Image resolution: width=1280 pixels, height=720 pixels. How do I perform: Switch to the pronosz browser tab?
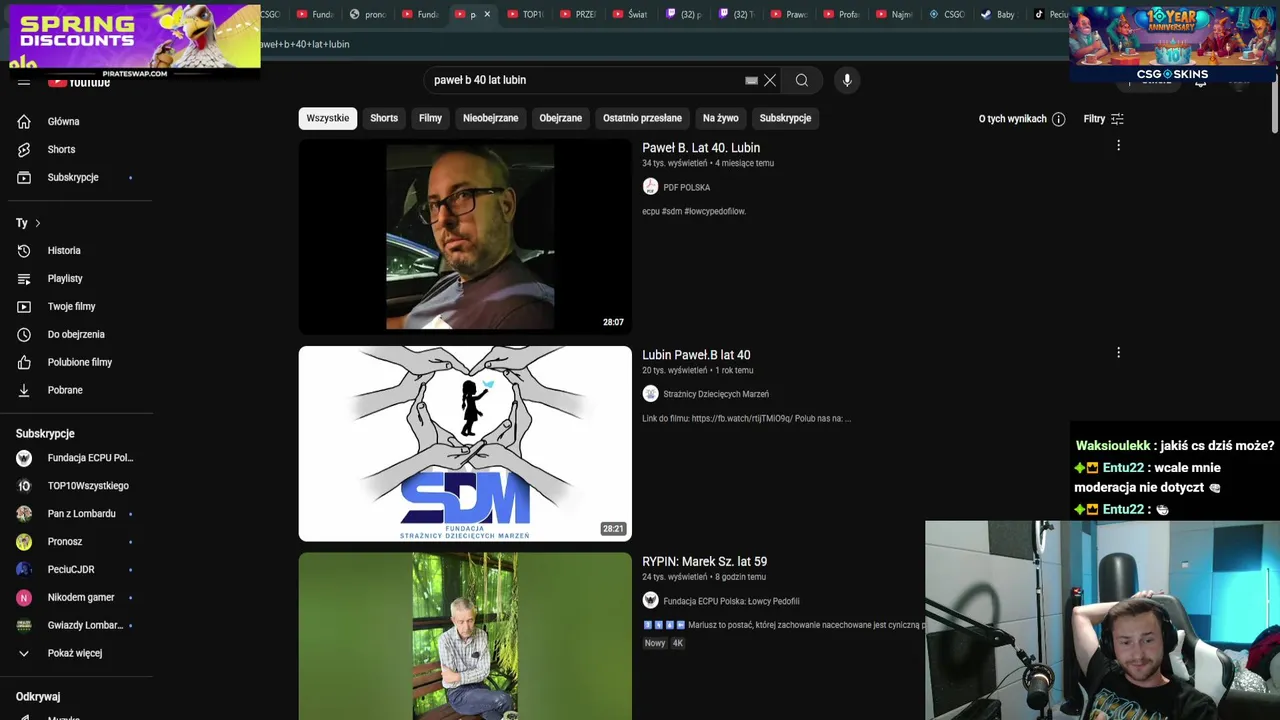coord(368,14)
